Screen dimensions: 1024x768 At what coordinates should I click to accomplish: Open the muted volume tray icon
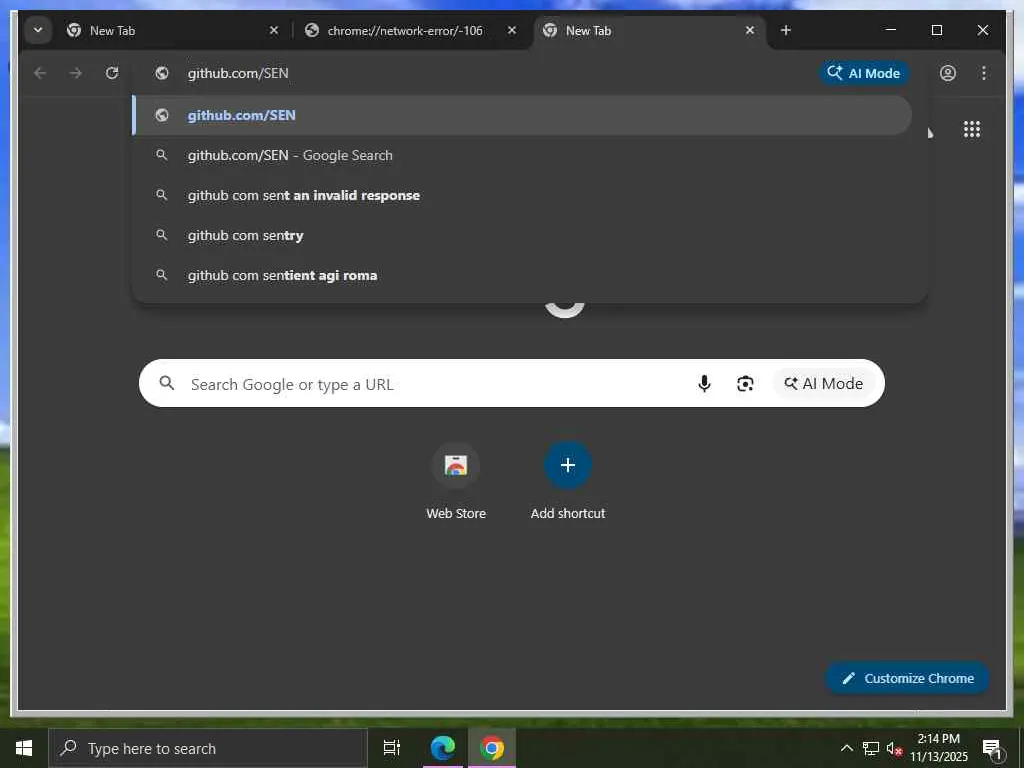point(894,749)
